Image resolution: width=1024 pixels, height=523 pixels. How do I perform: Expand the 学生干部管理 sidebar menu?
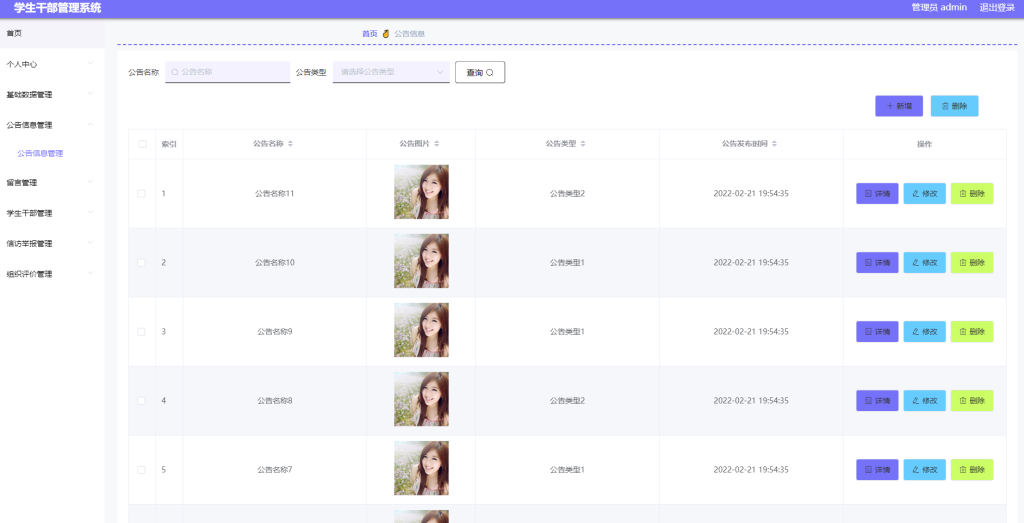[x=52, y=213]
